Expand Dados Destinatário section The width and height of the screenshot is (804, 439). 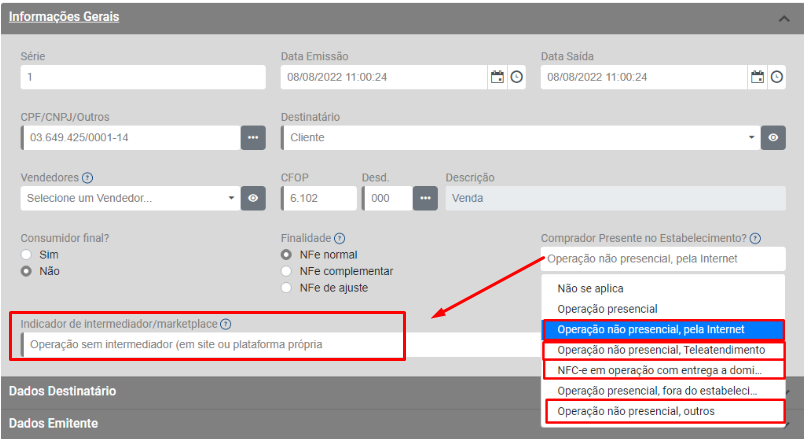coord(402,391)
